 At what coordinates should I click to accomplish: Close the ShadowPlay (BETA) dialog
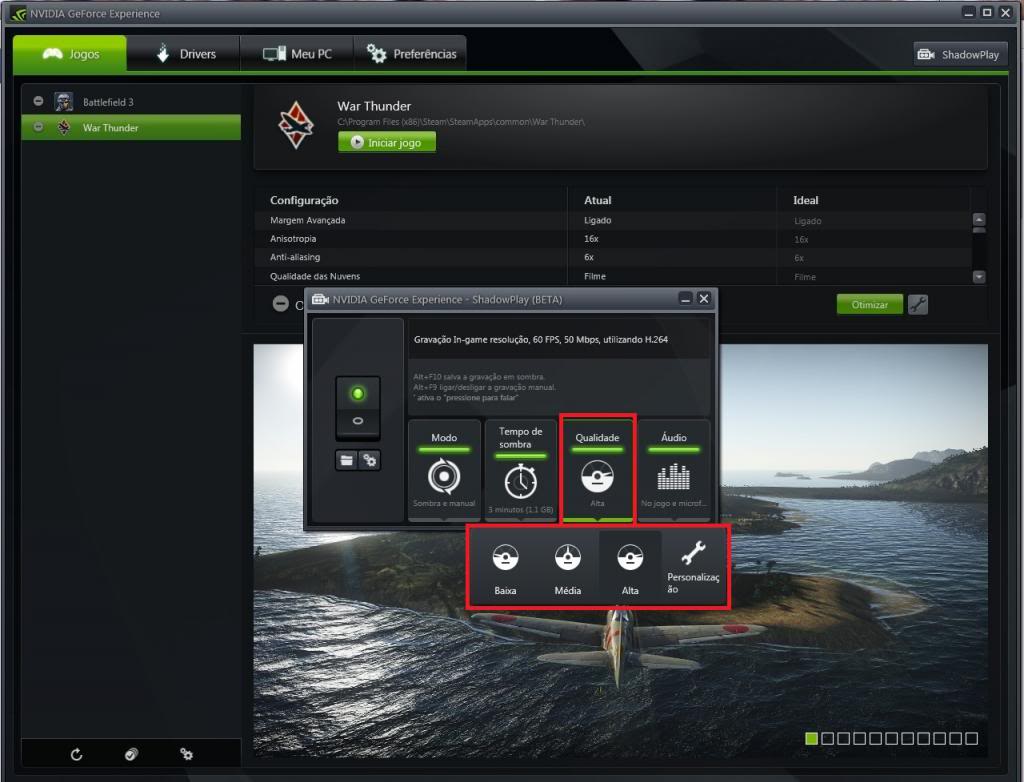pyautogui.click(x=703, y=299)
